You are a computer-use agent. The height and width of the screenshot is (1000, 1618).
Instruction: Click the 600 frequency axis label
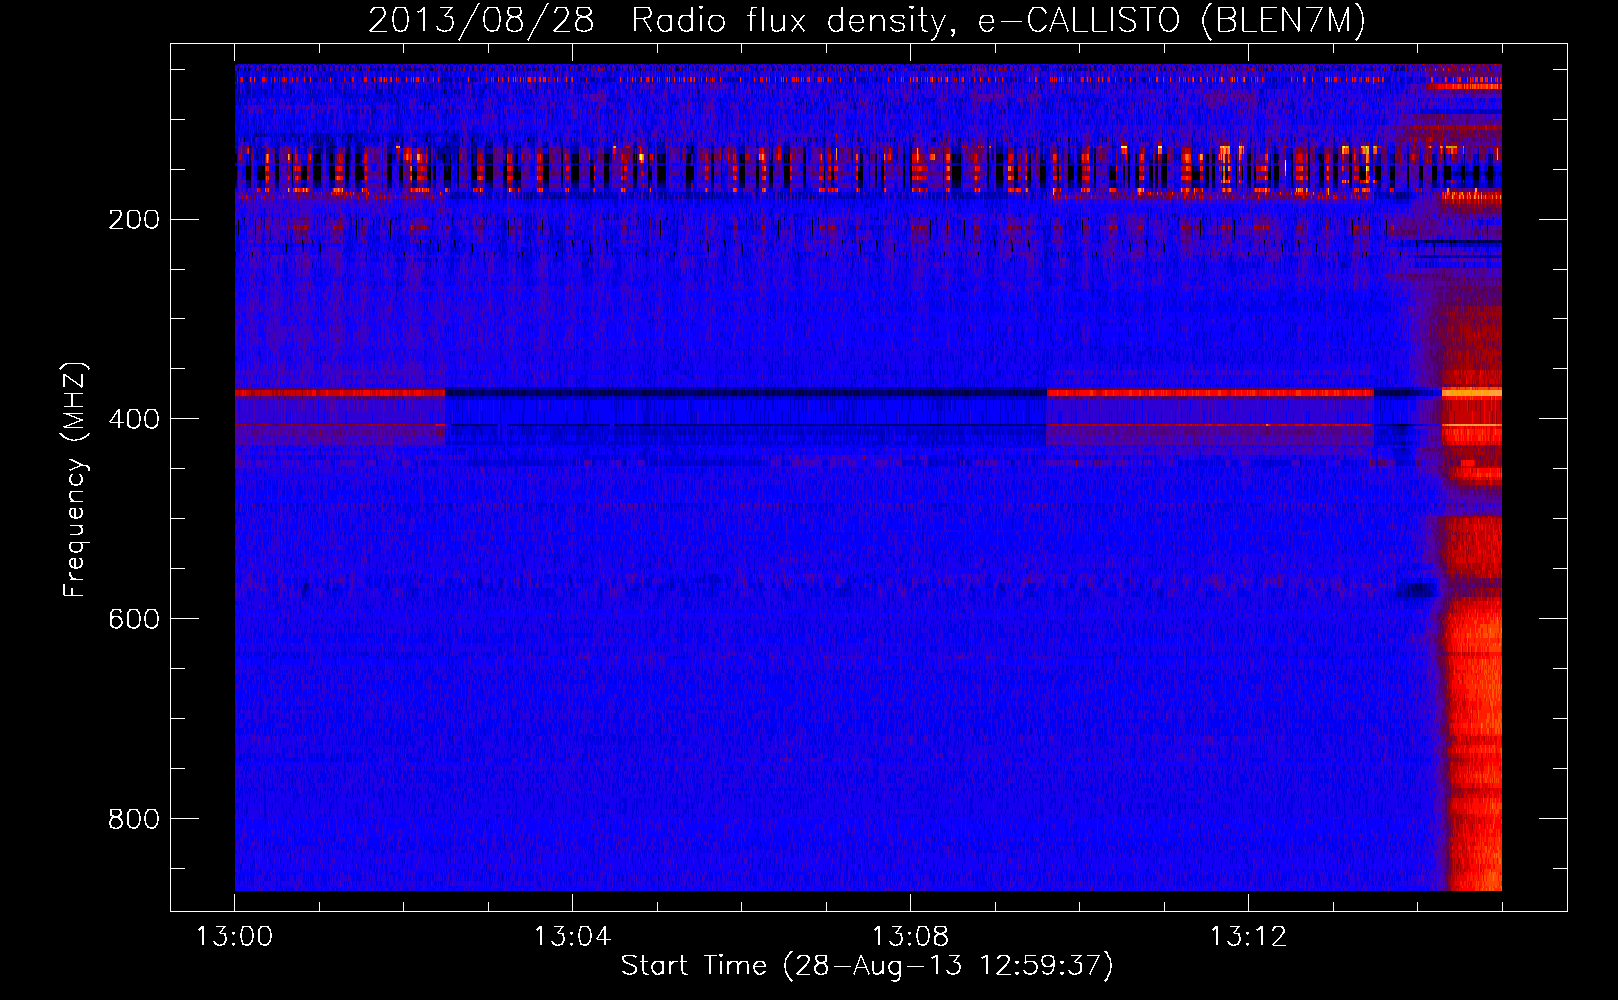[133, 619]
